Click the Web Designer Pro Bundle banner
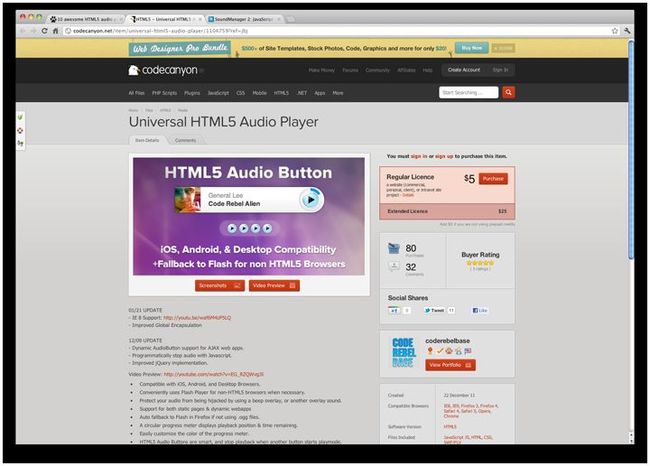Viewport: 650px width, 466px height. [179, 49]
